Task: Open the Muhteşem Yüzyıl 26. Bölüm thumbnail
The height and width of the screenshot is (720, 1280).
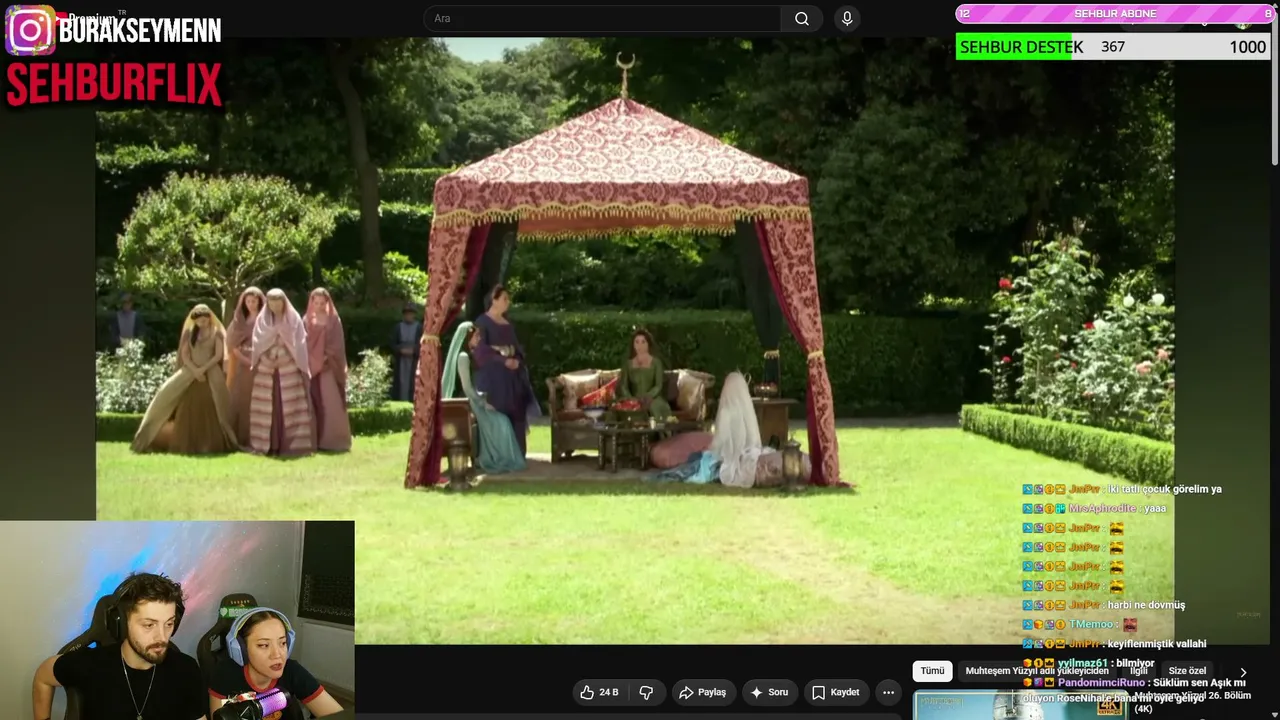Action: 1019,705
